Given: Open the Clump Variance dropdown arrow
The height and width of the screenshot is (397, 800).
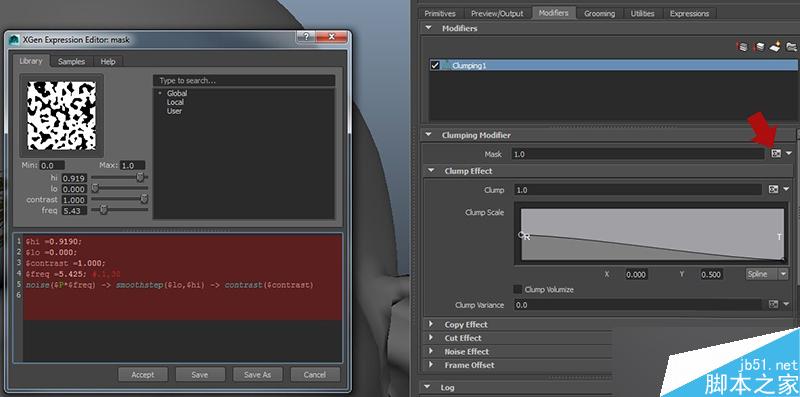Looking at the screenshot, I should 787,304.
